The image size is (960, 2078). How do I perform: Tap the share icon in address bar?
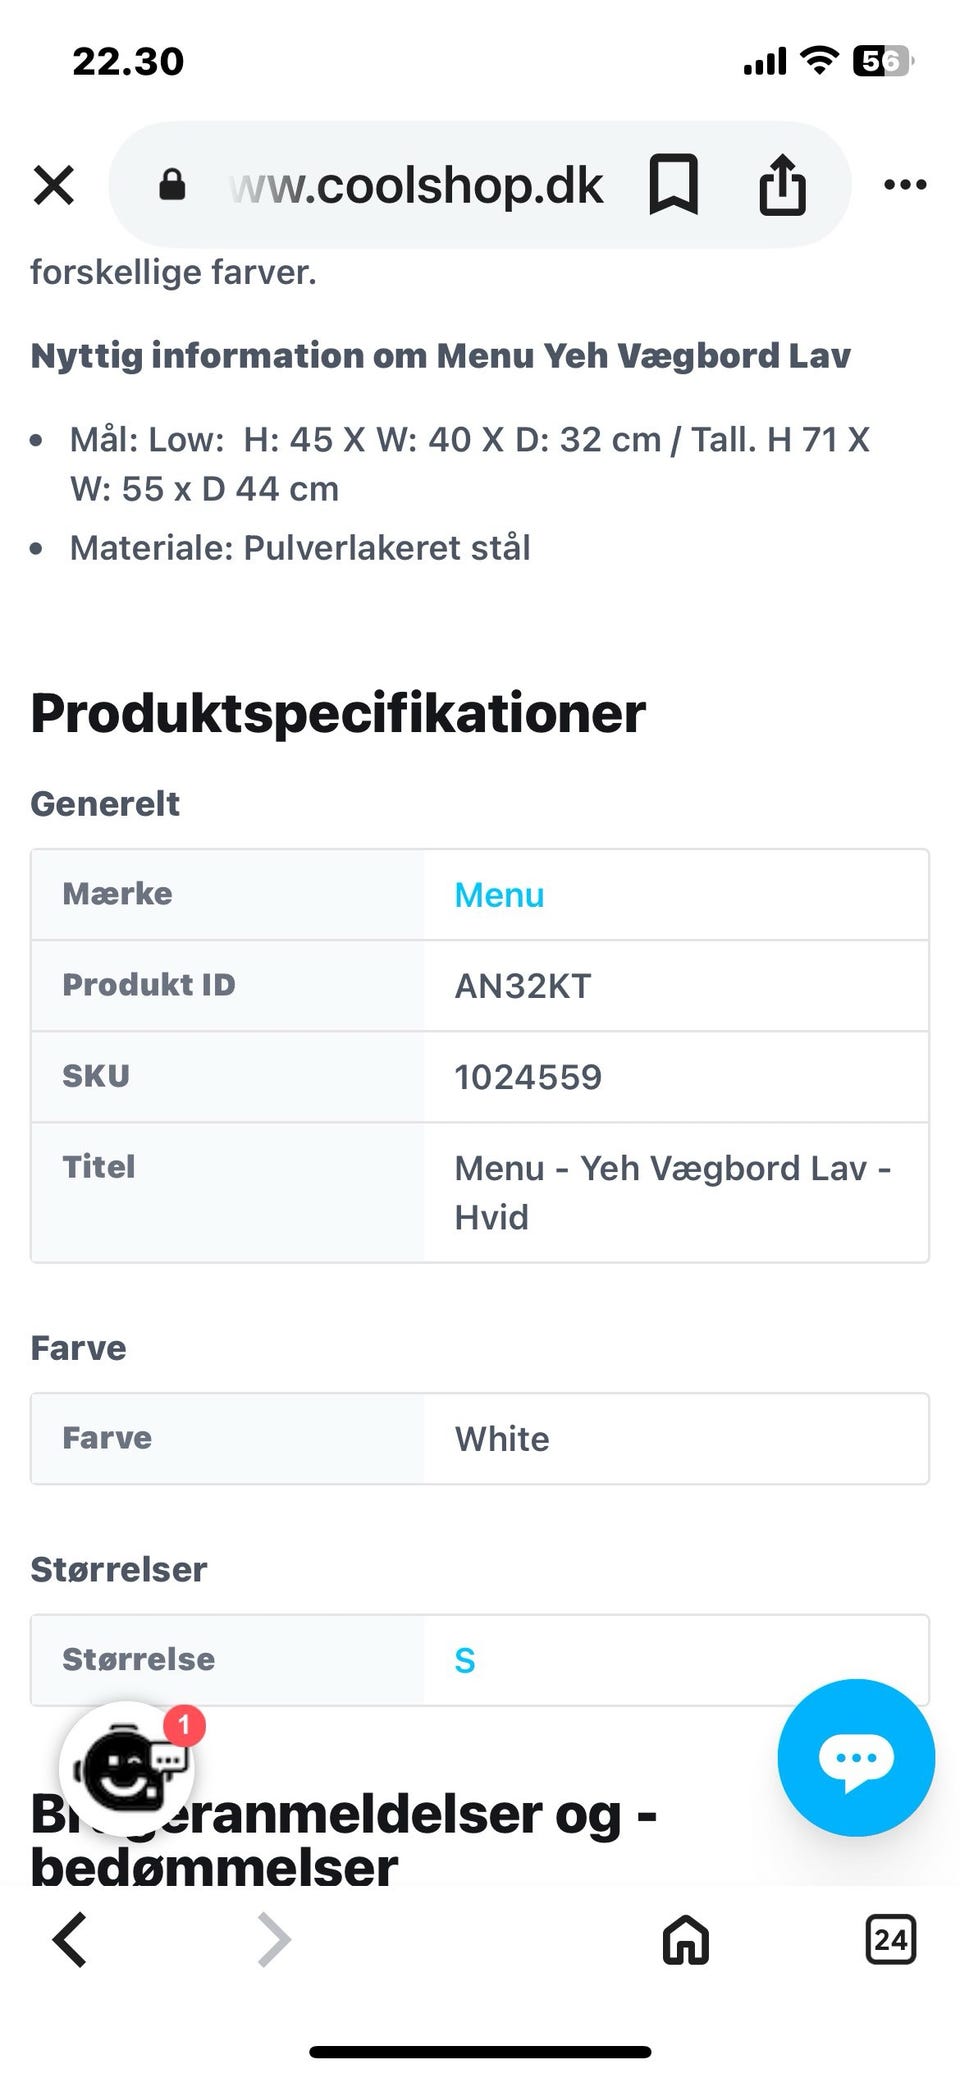point(782,185)
